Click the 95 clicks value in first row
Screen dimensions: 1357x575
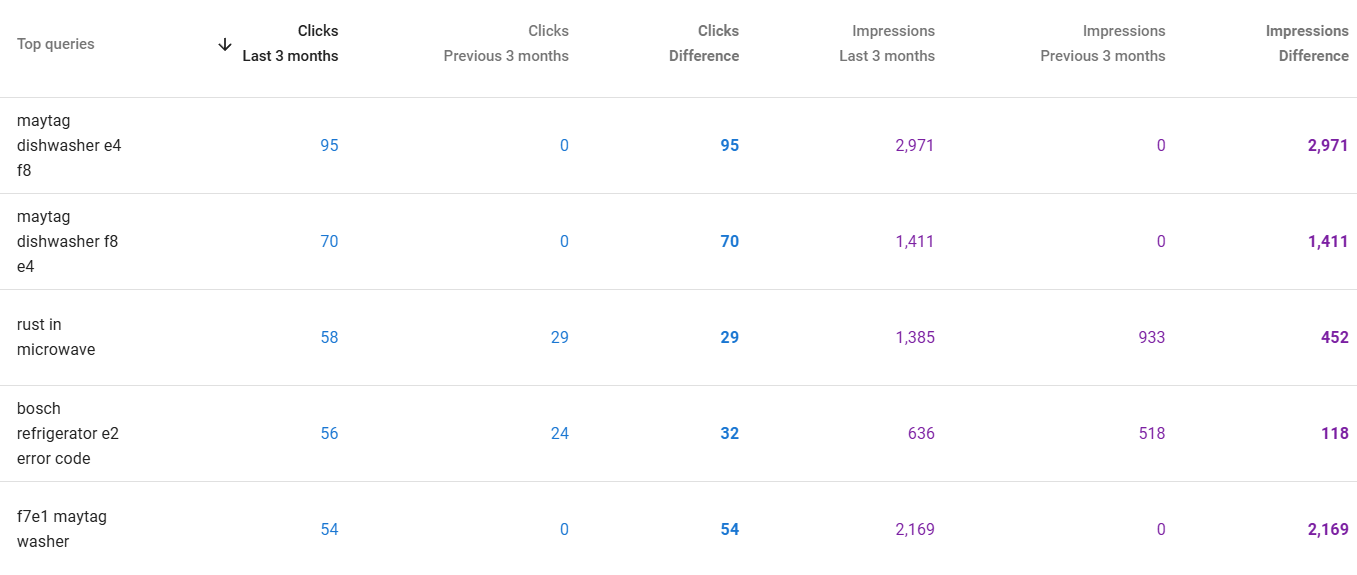click(x=329, y=146)
